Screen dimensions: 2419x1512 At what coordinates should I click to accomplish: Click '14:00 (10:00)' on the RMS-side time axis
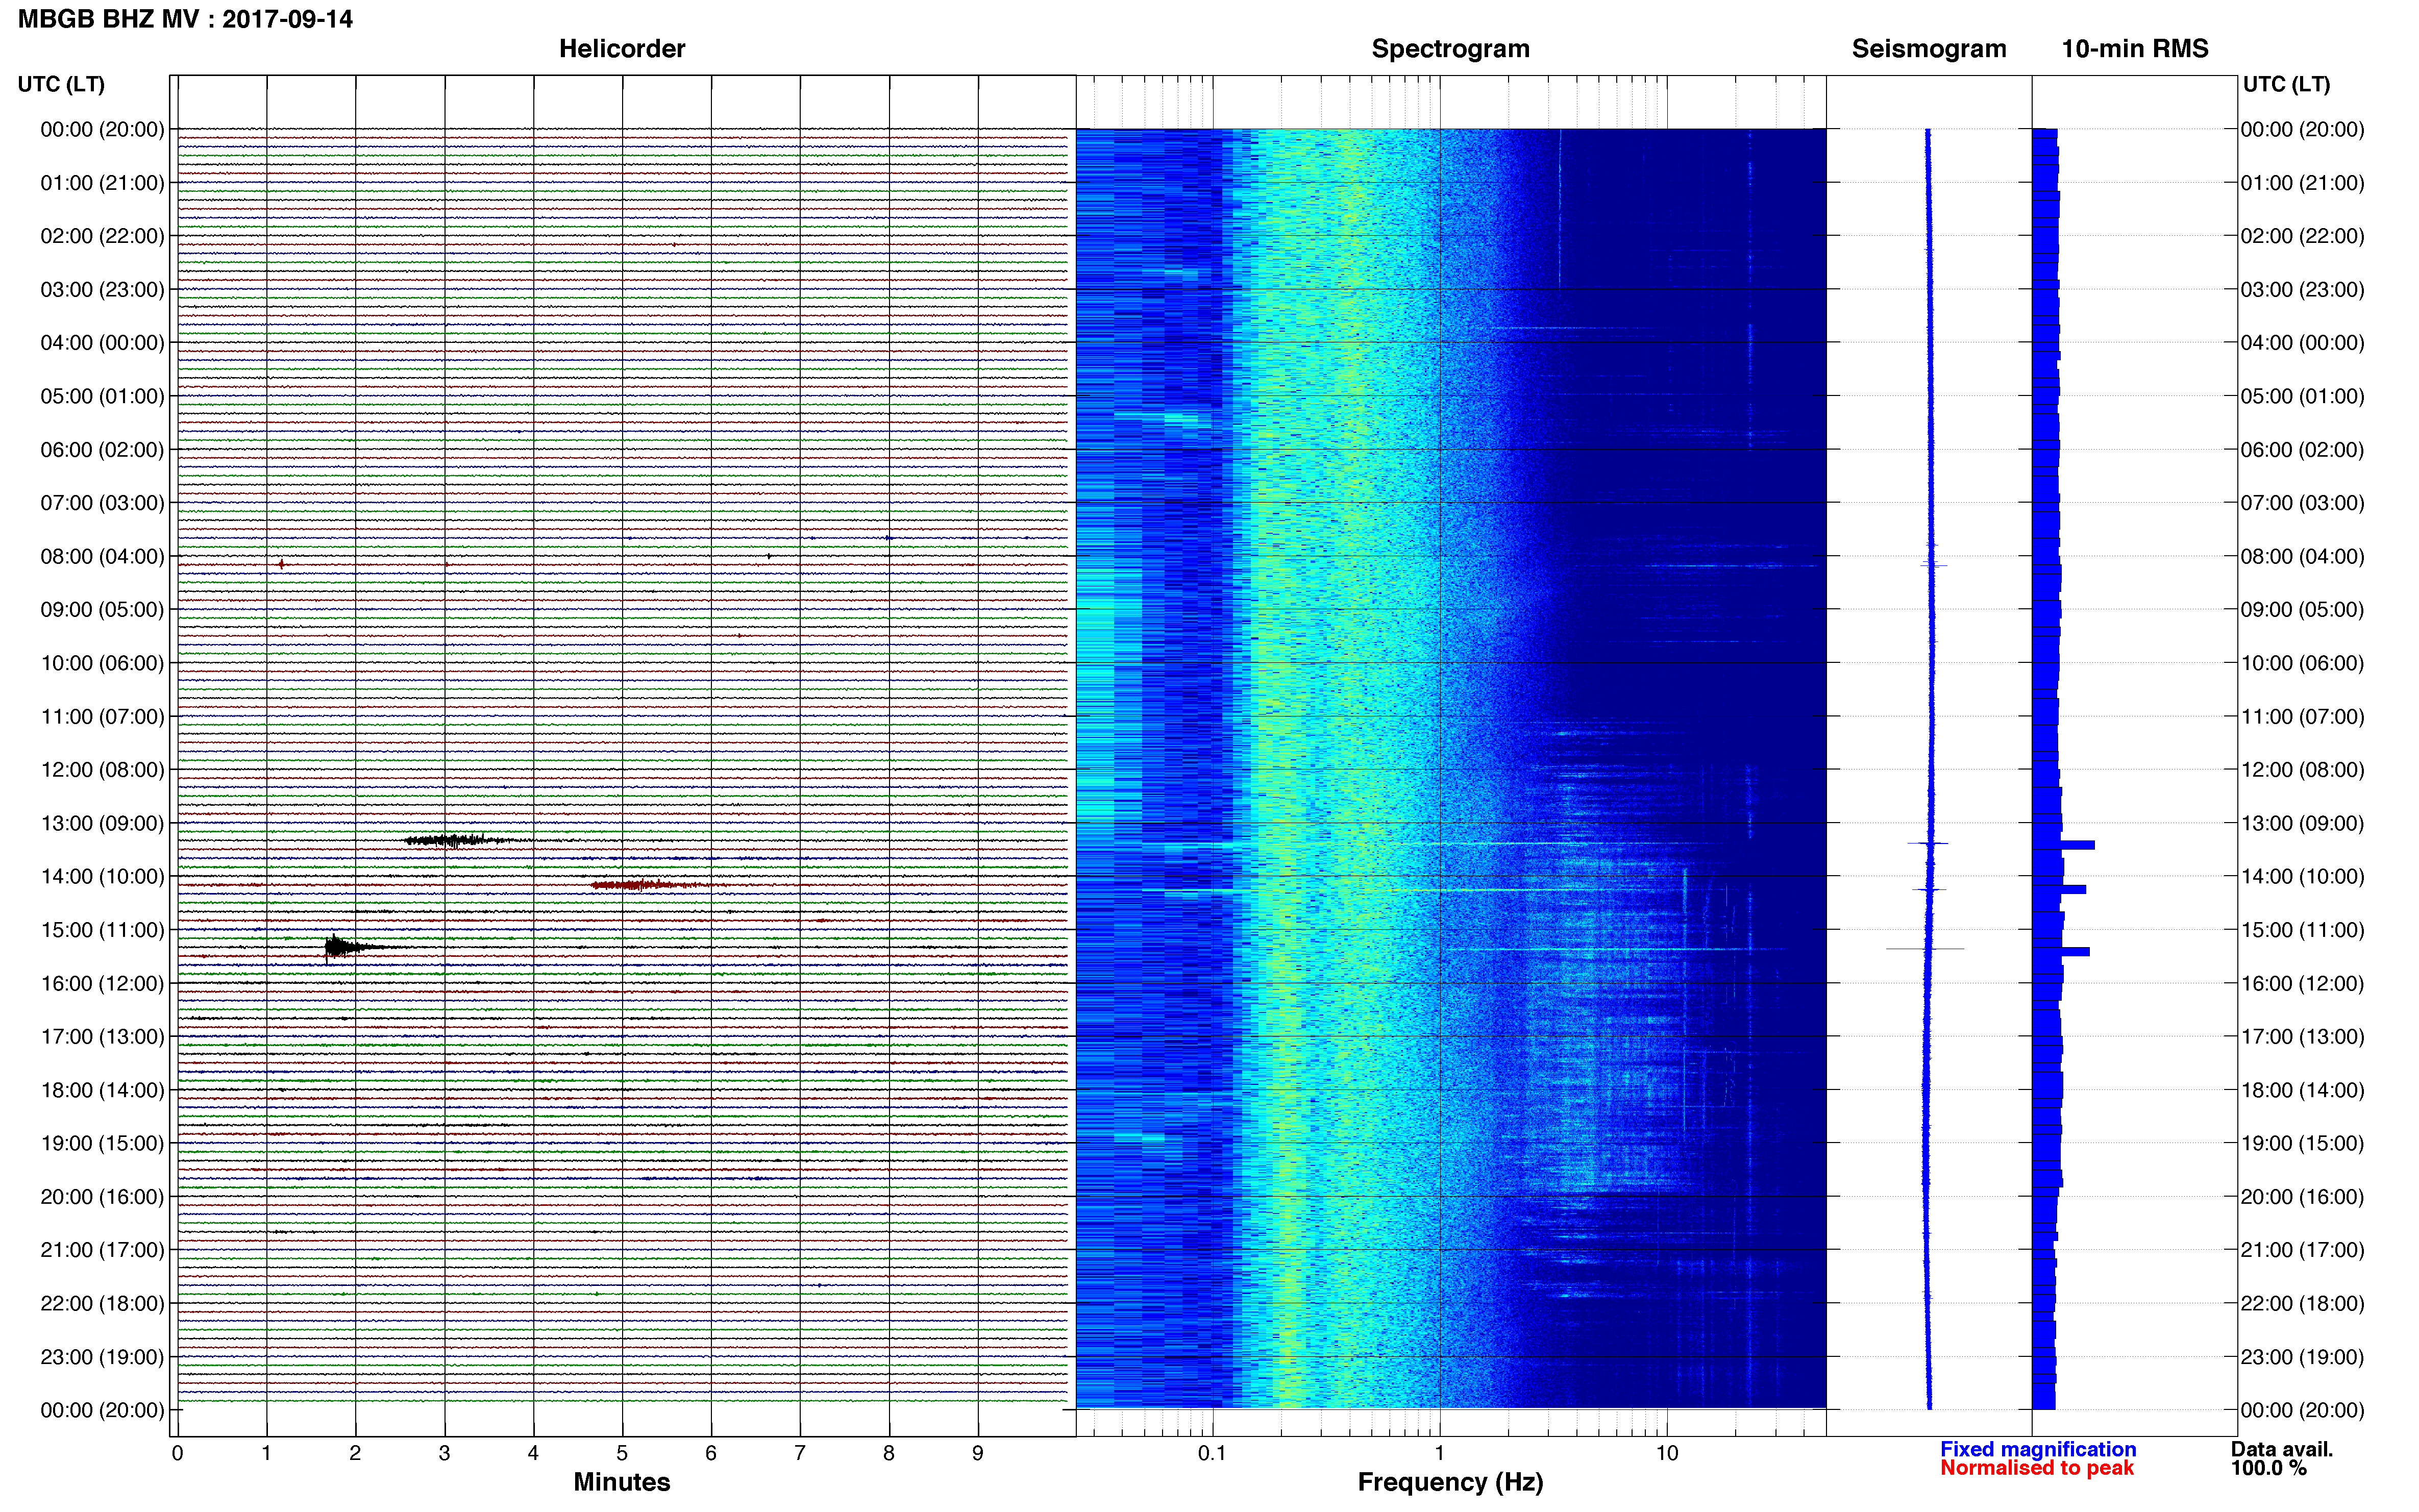click(x=2303, y=877)
